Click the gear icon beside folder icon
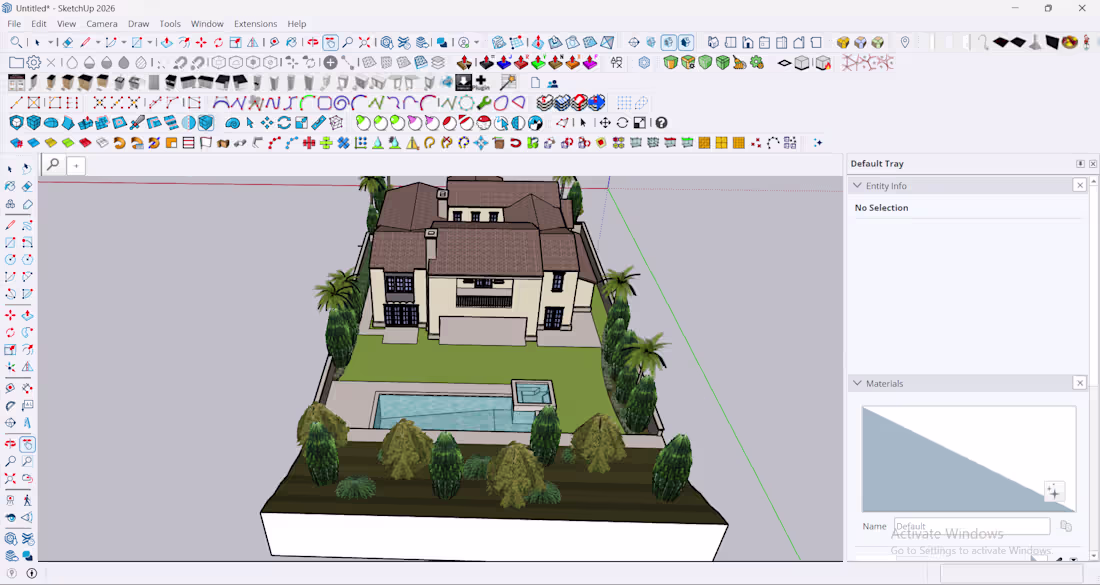 [x=33, y=62]
